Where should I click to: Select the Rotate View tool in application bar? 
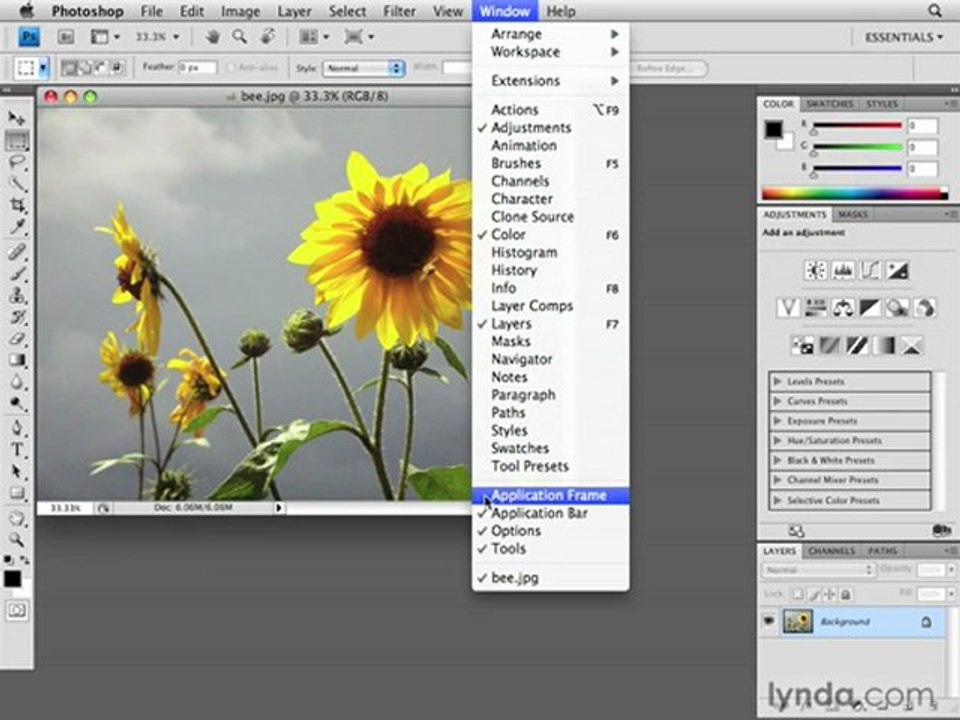[x=267, y=37]
